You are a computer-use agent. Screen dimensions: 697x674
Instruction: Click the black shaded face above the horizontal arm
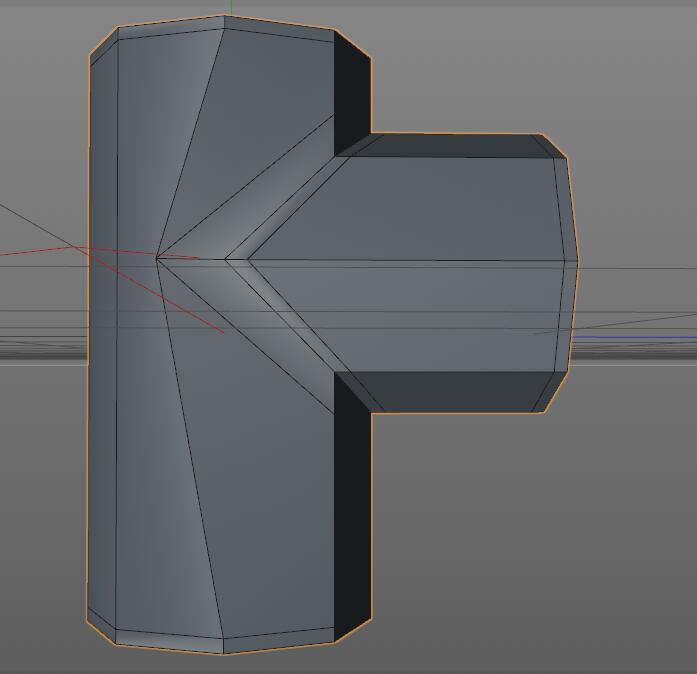(352, 91)
